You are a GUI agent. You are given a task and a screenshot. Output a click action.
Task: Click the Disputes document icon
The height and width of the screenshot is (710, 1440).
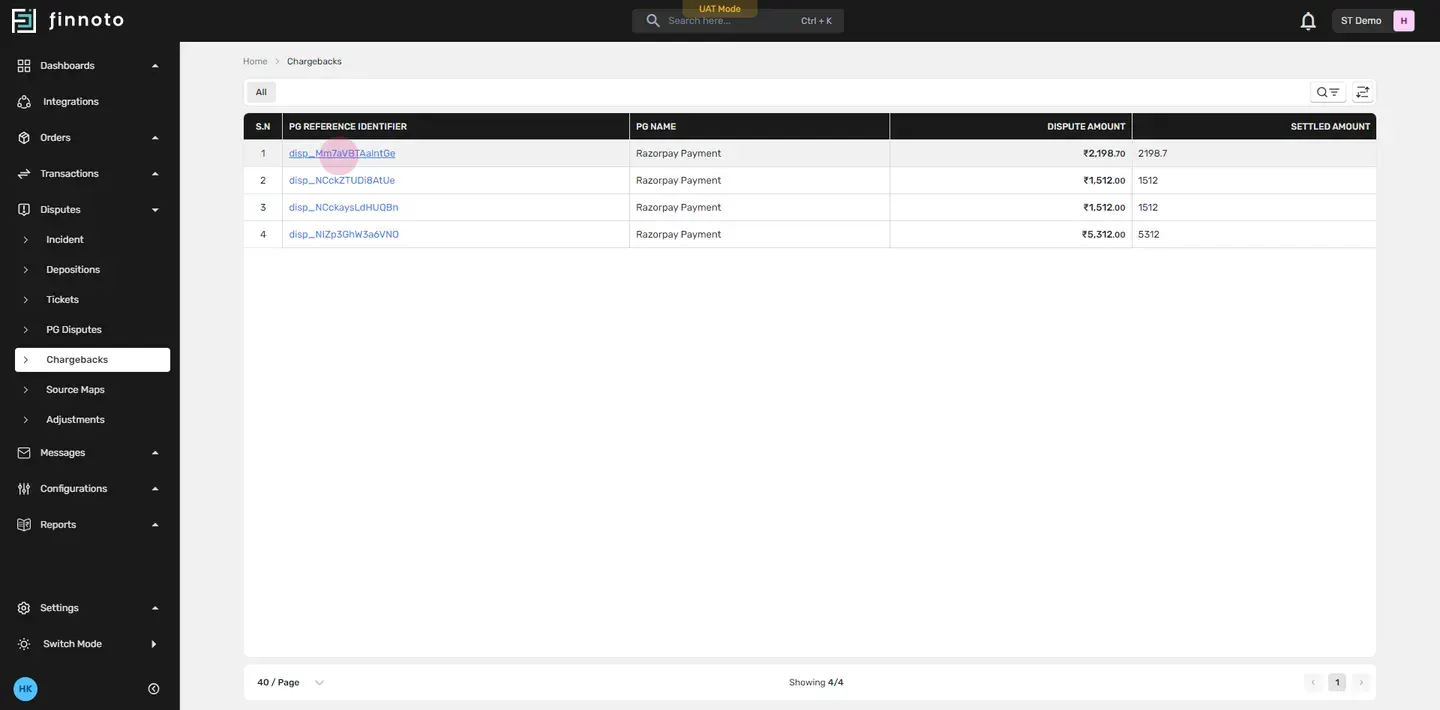coord(24,210)
